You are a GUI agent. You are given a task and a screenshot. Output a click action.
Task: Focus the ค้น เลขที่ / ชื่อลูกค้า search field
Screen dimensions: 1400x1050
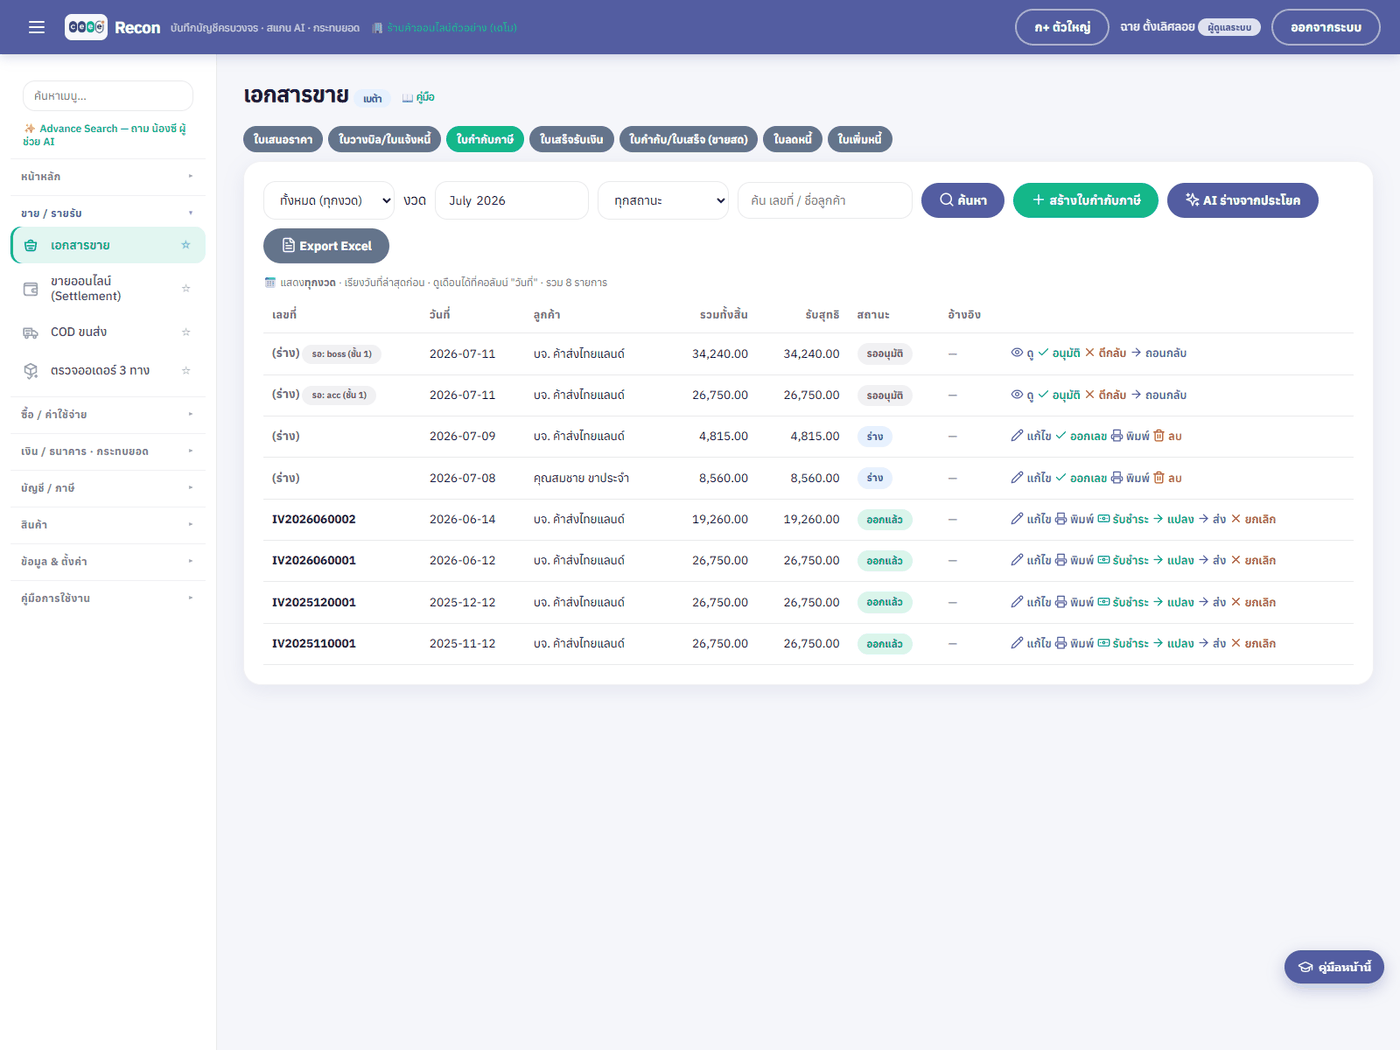pyautogui.click(x=825, y=200)
